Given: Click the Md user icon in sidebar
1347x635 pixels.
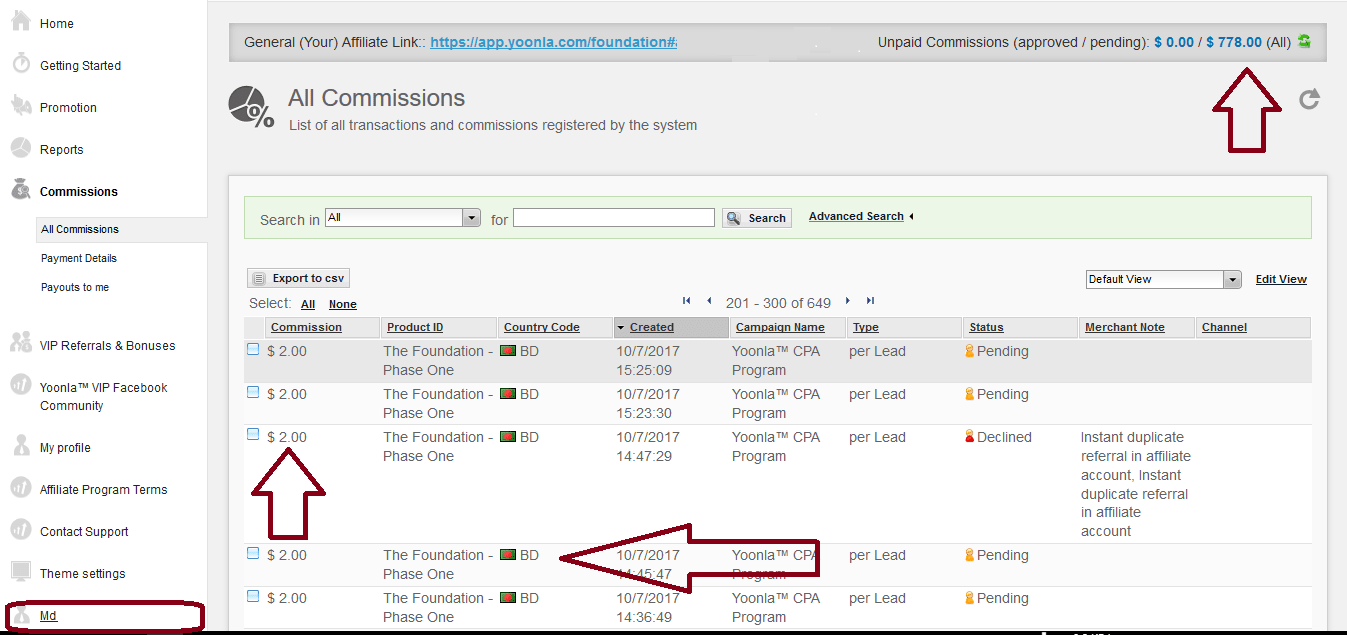Looking at the screenshot, I should (x=20, y=615).
